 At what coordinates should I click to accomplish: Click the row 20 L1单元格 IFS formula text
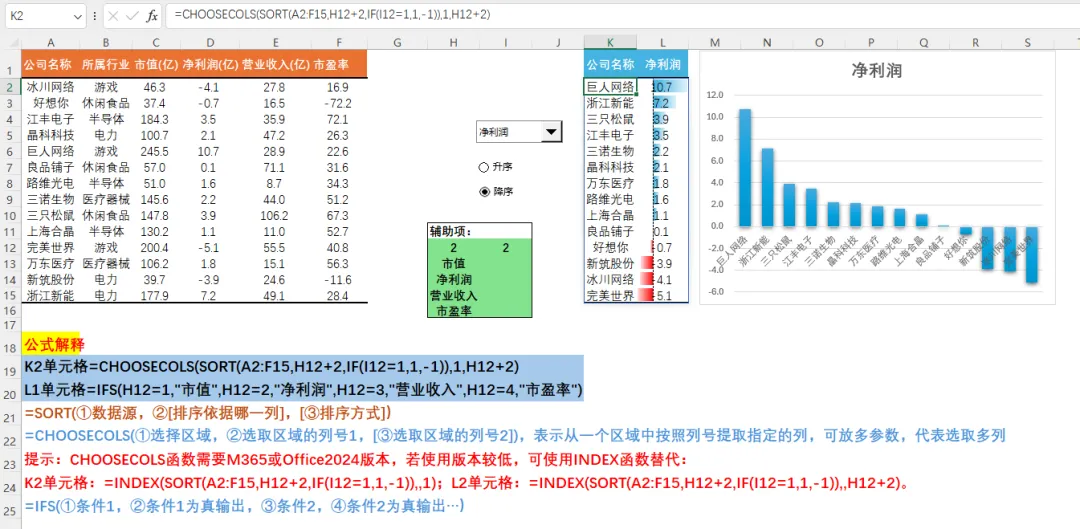[x=304, y=389]
